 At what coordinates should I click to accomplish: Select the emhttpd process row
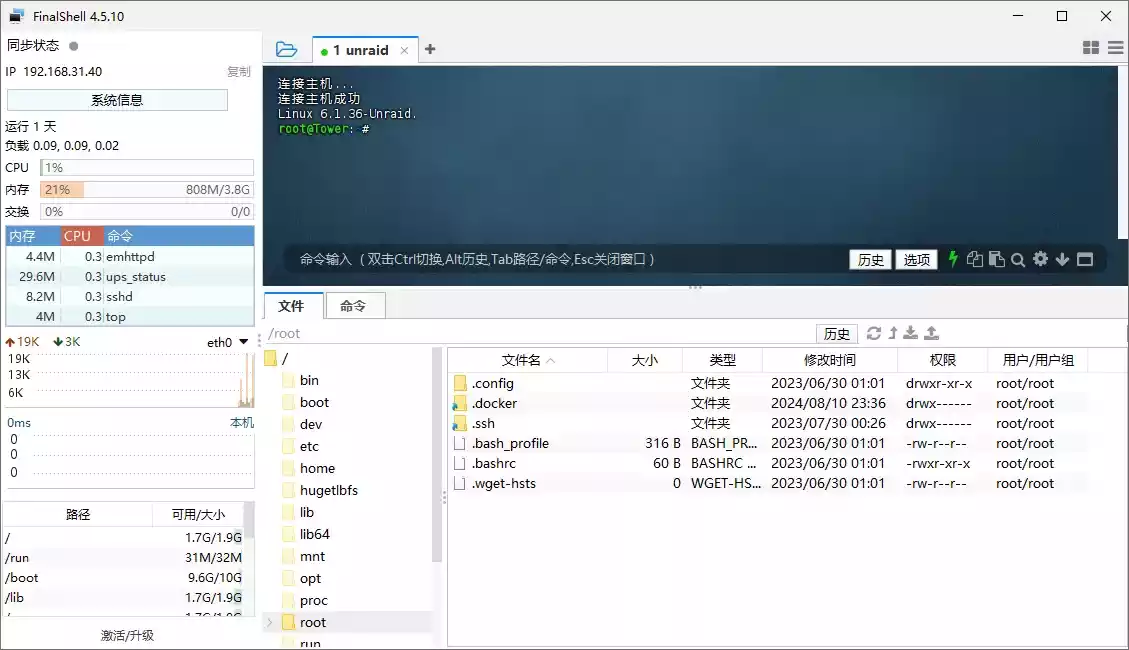[130, 257]
